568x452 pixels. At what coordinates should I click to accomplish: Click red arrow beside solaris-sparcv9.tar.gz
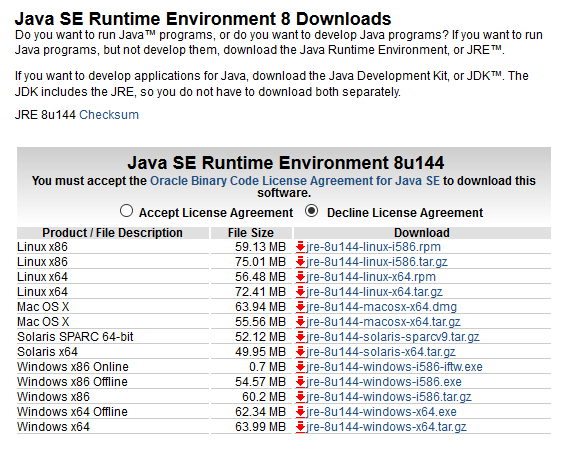pyautogui.click(x=300, y=337)
